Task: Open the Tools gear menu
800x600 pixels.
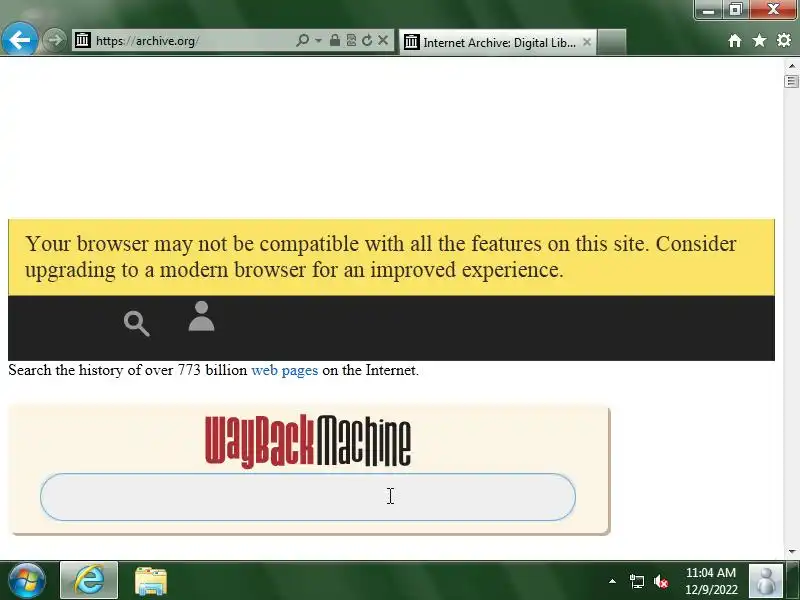Action: pyautogui.click(x=784, y=40)
